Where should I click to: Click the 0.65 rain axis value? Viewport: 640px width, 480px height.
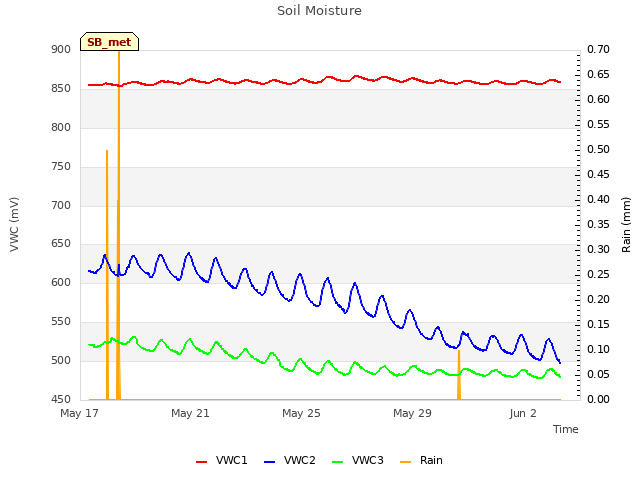click(x=598, y=74)
